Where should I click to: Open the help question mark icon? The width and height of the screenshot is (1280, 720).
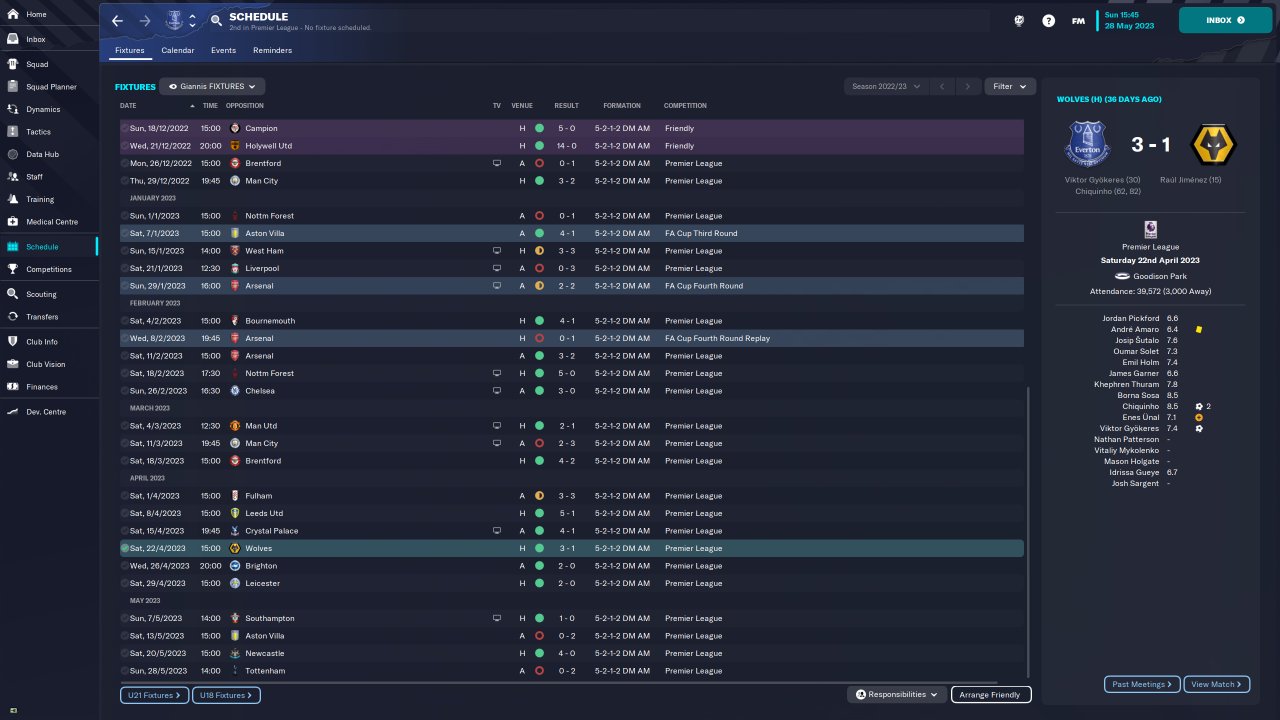coord(1048,20)
